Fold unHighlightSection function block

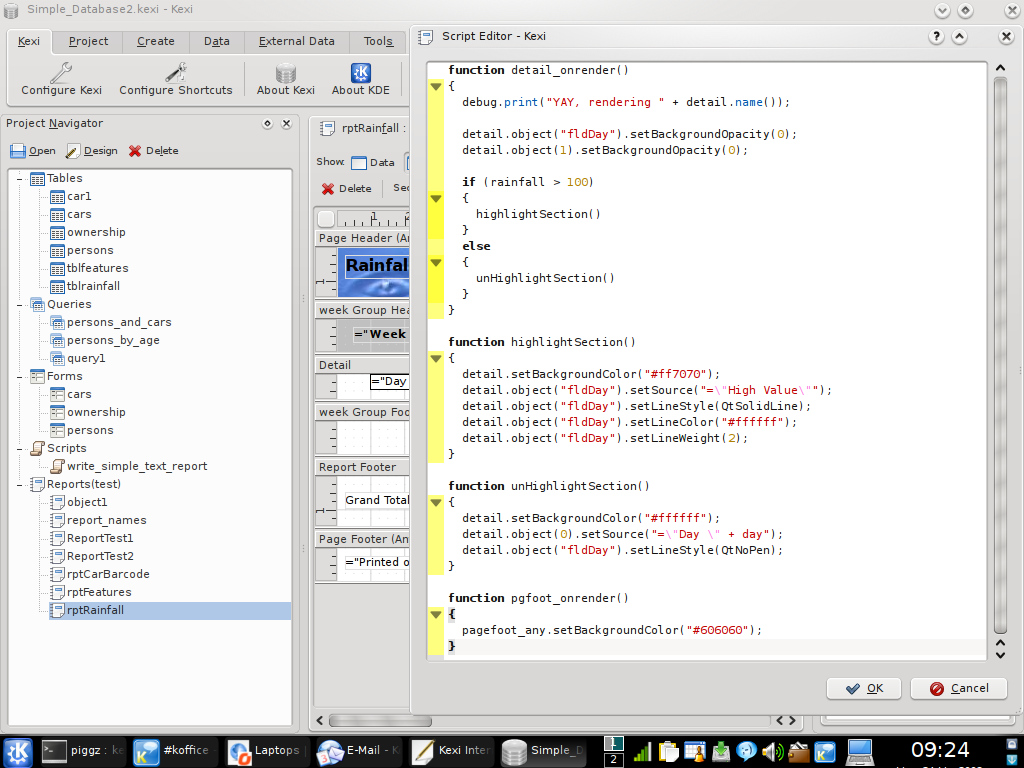click(x=436, y=502)
